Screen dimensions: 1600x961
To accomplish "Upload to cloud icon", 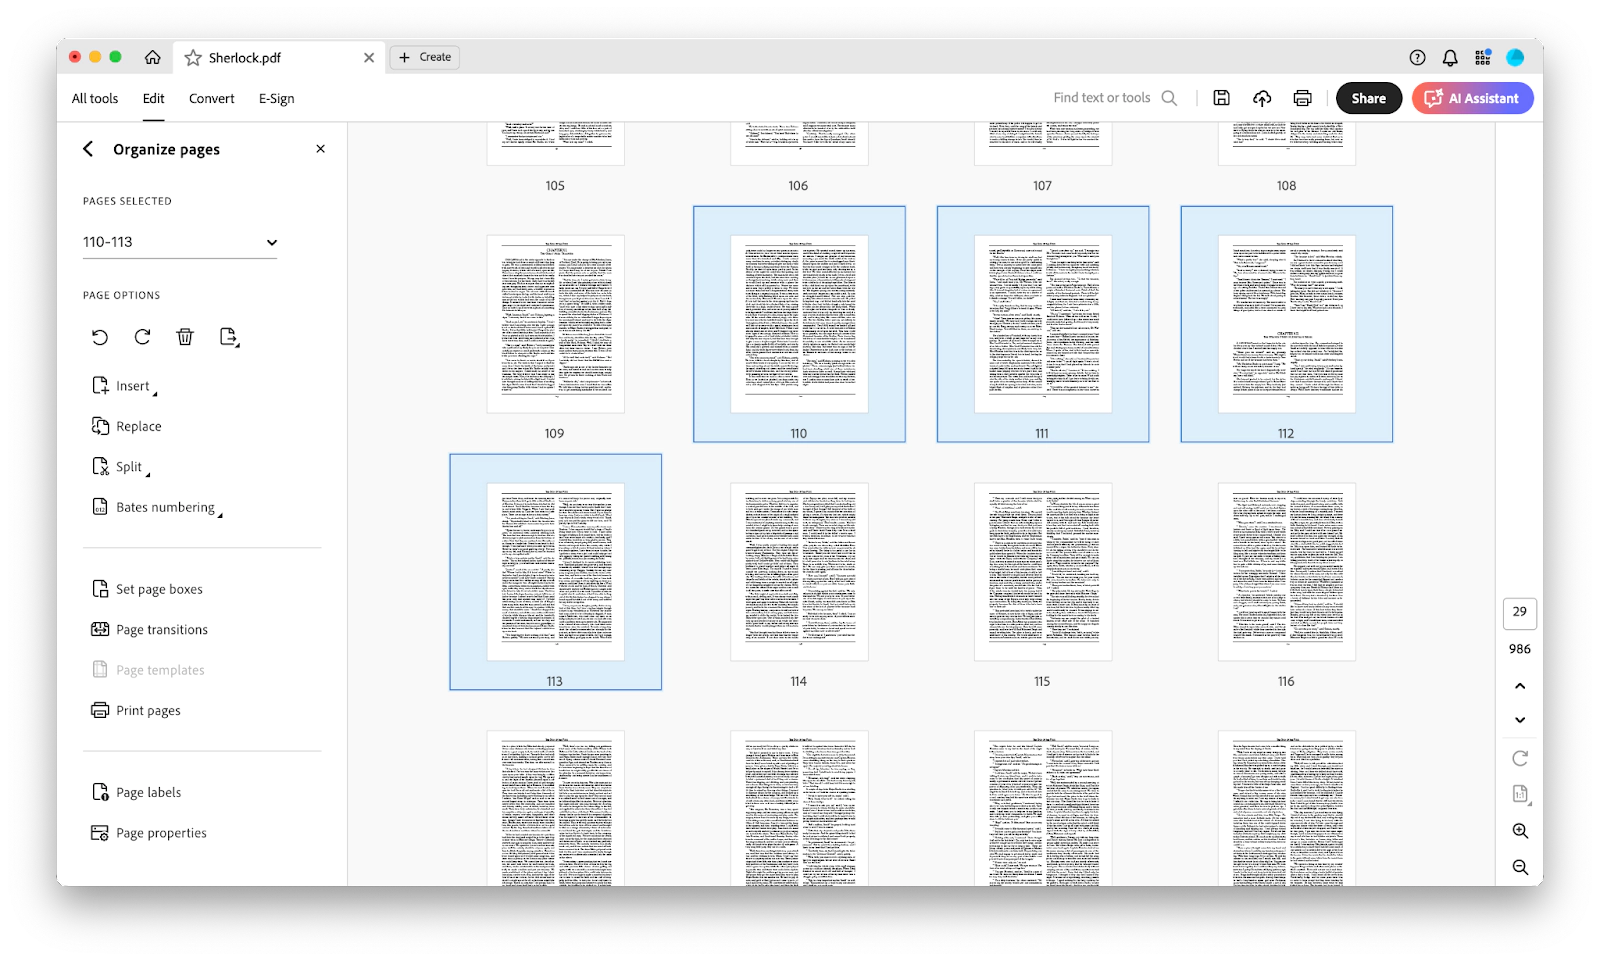I will click(1262, 98).
